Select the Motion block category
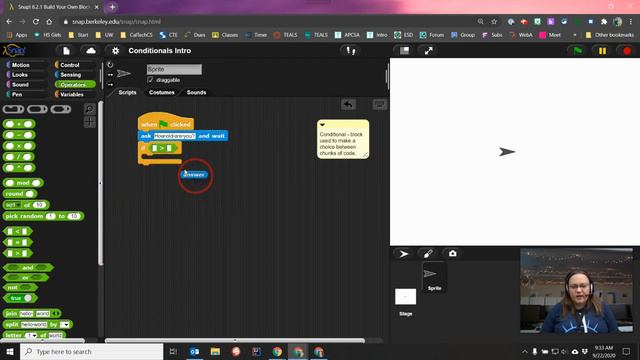The image size is (640, 360). [x=25, y=65]
